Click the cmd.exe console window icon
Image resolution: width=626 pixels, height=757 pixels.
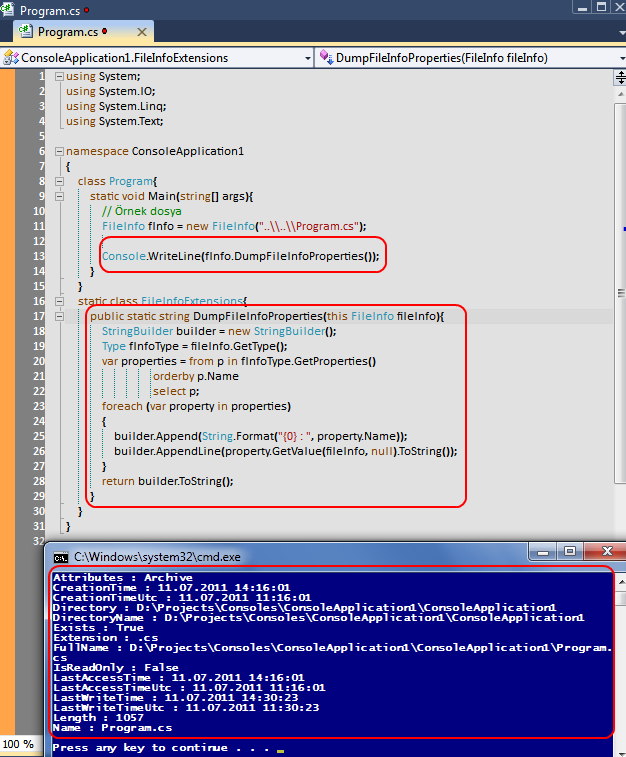point(61,556)
